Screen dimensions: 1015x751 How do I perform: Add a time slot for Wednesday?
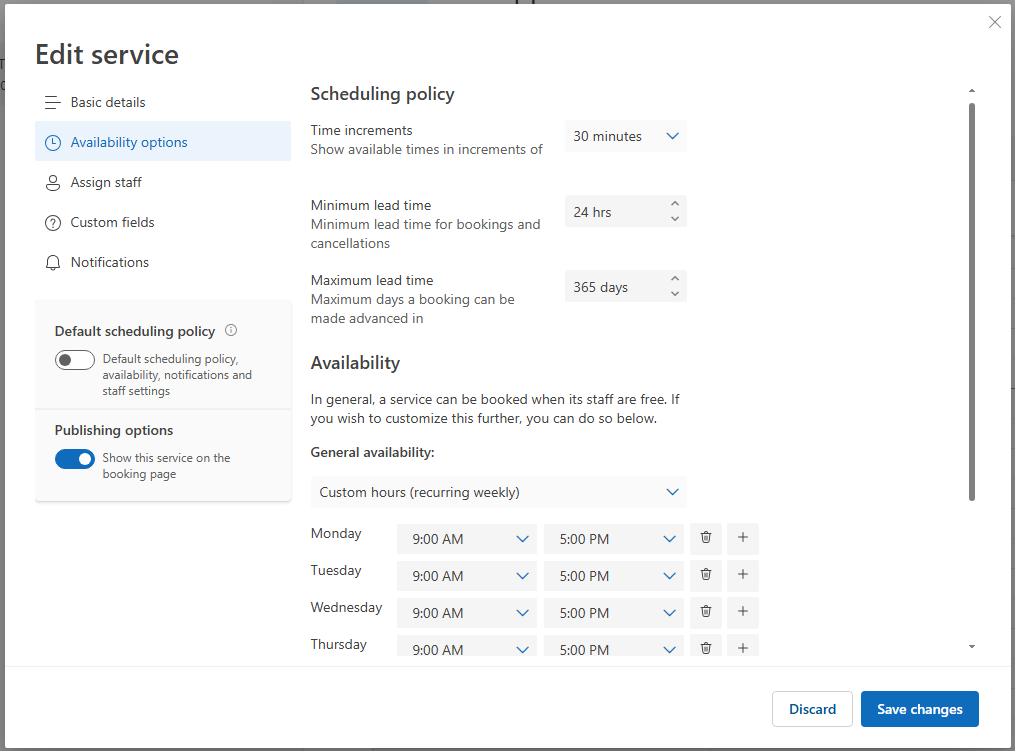coord(743,612)
